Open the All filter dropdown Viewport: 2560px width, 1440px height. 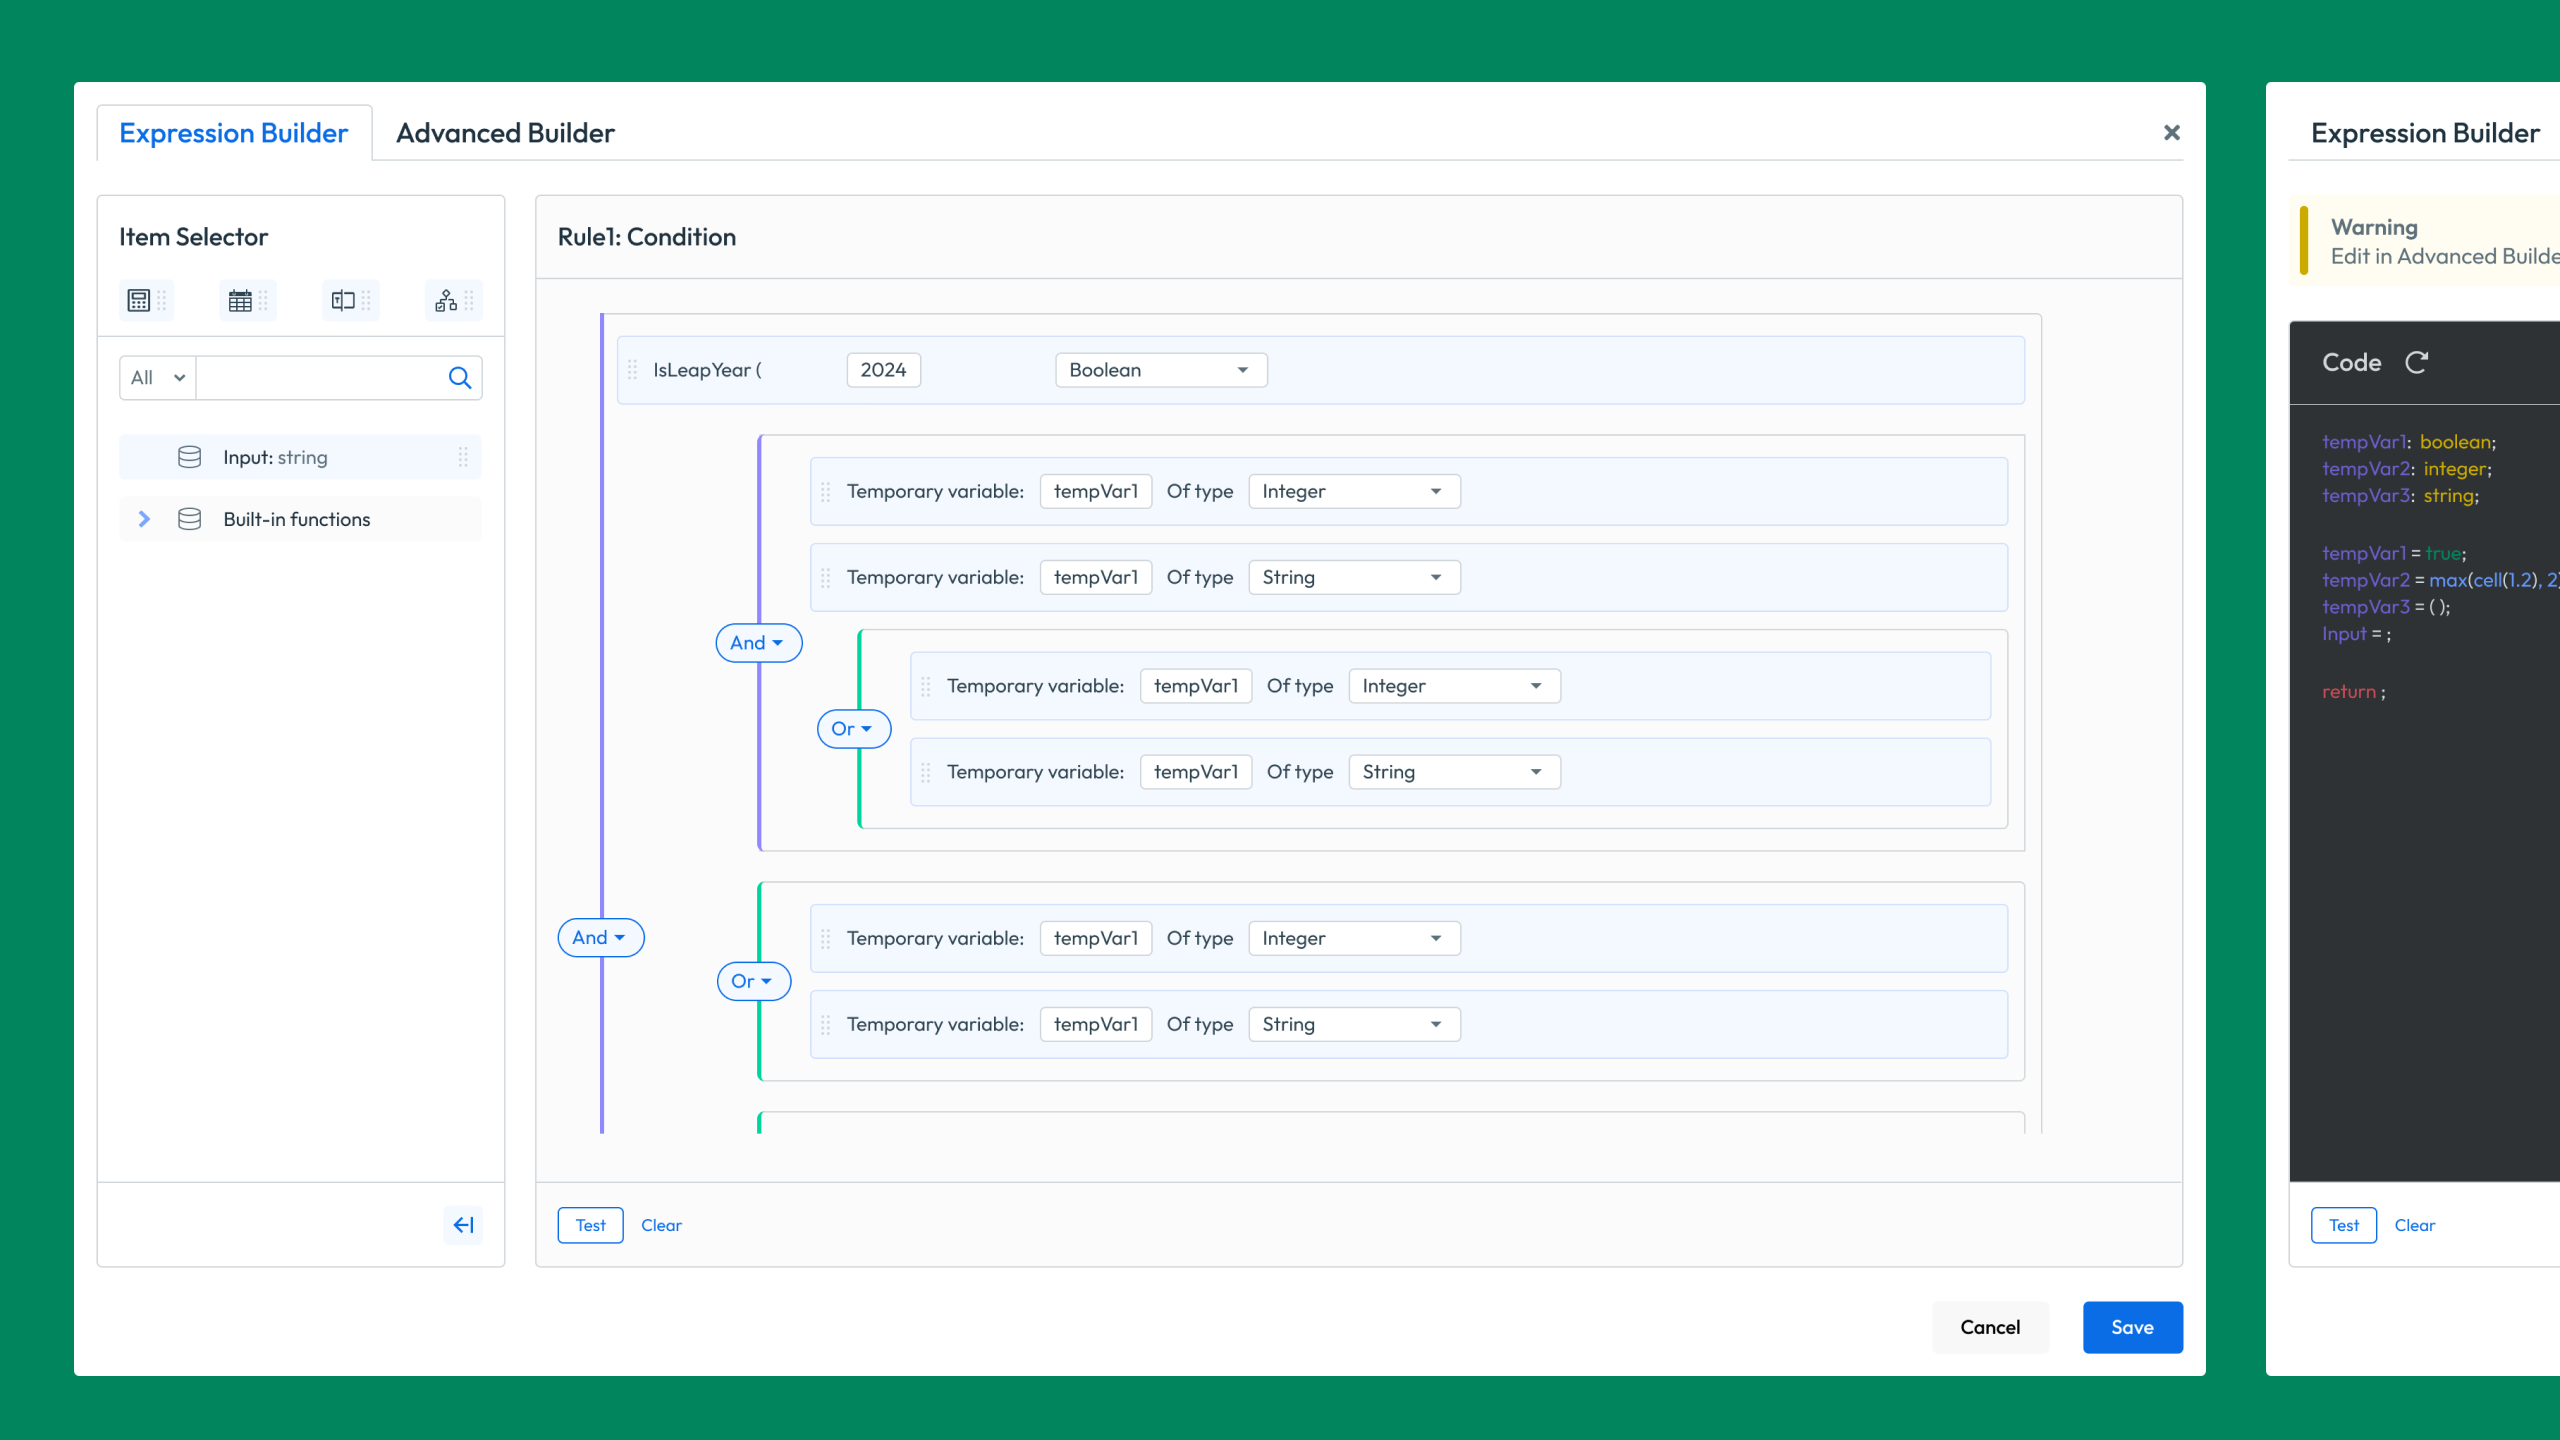(x=157, y=378)
